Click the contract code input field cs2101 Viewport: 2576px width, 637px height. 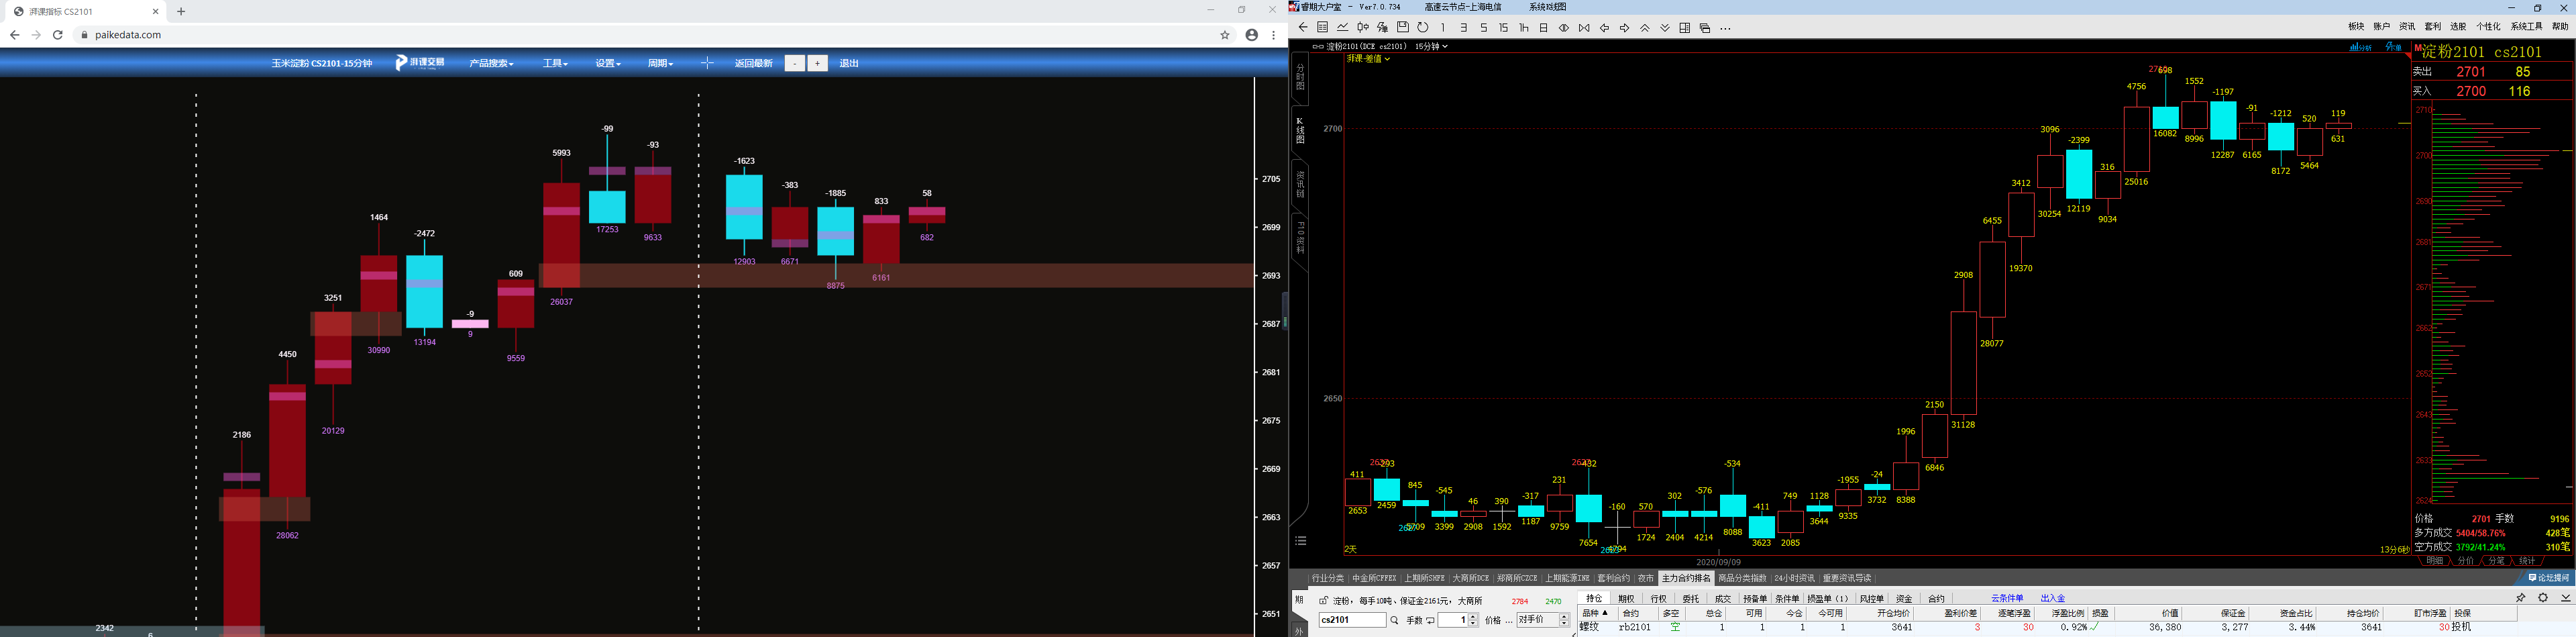[x=1352, y=620]
